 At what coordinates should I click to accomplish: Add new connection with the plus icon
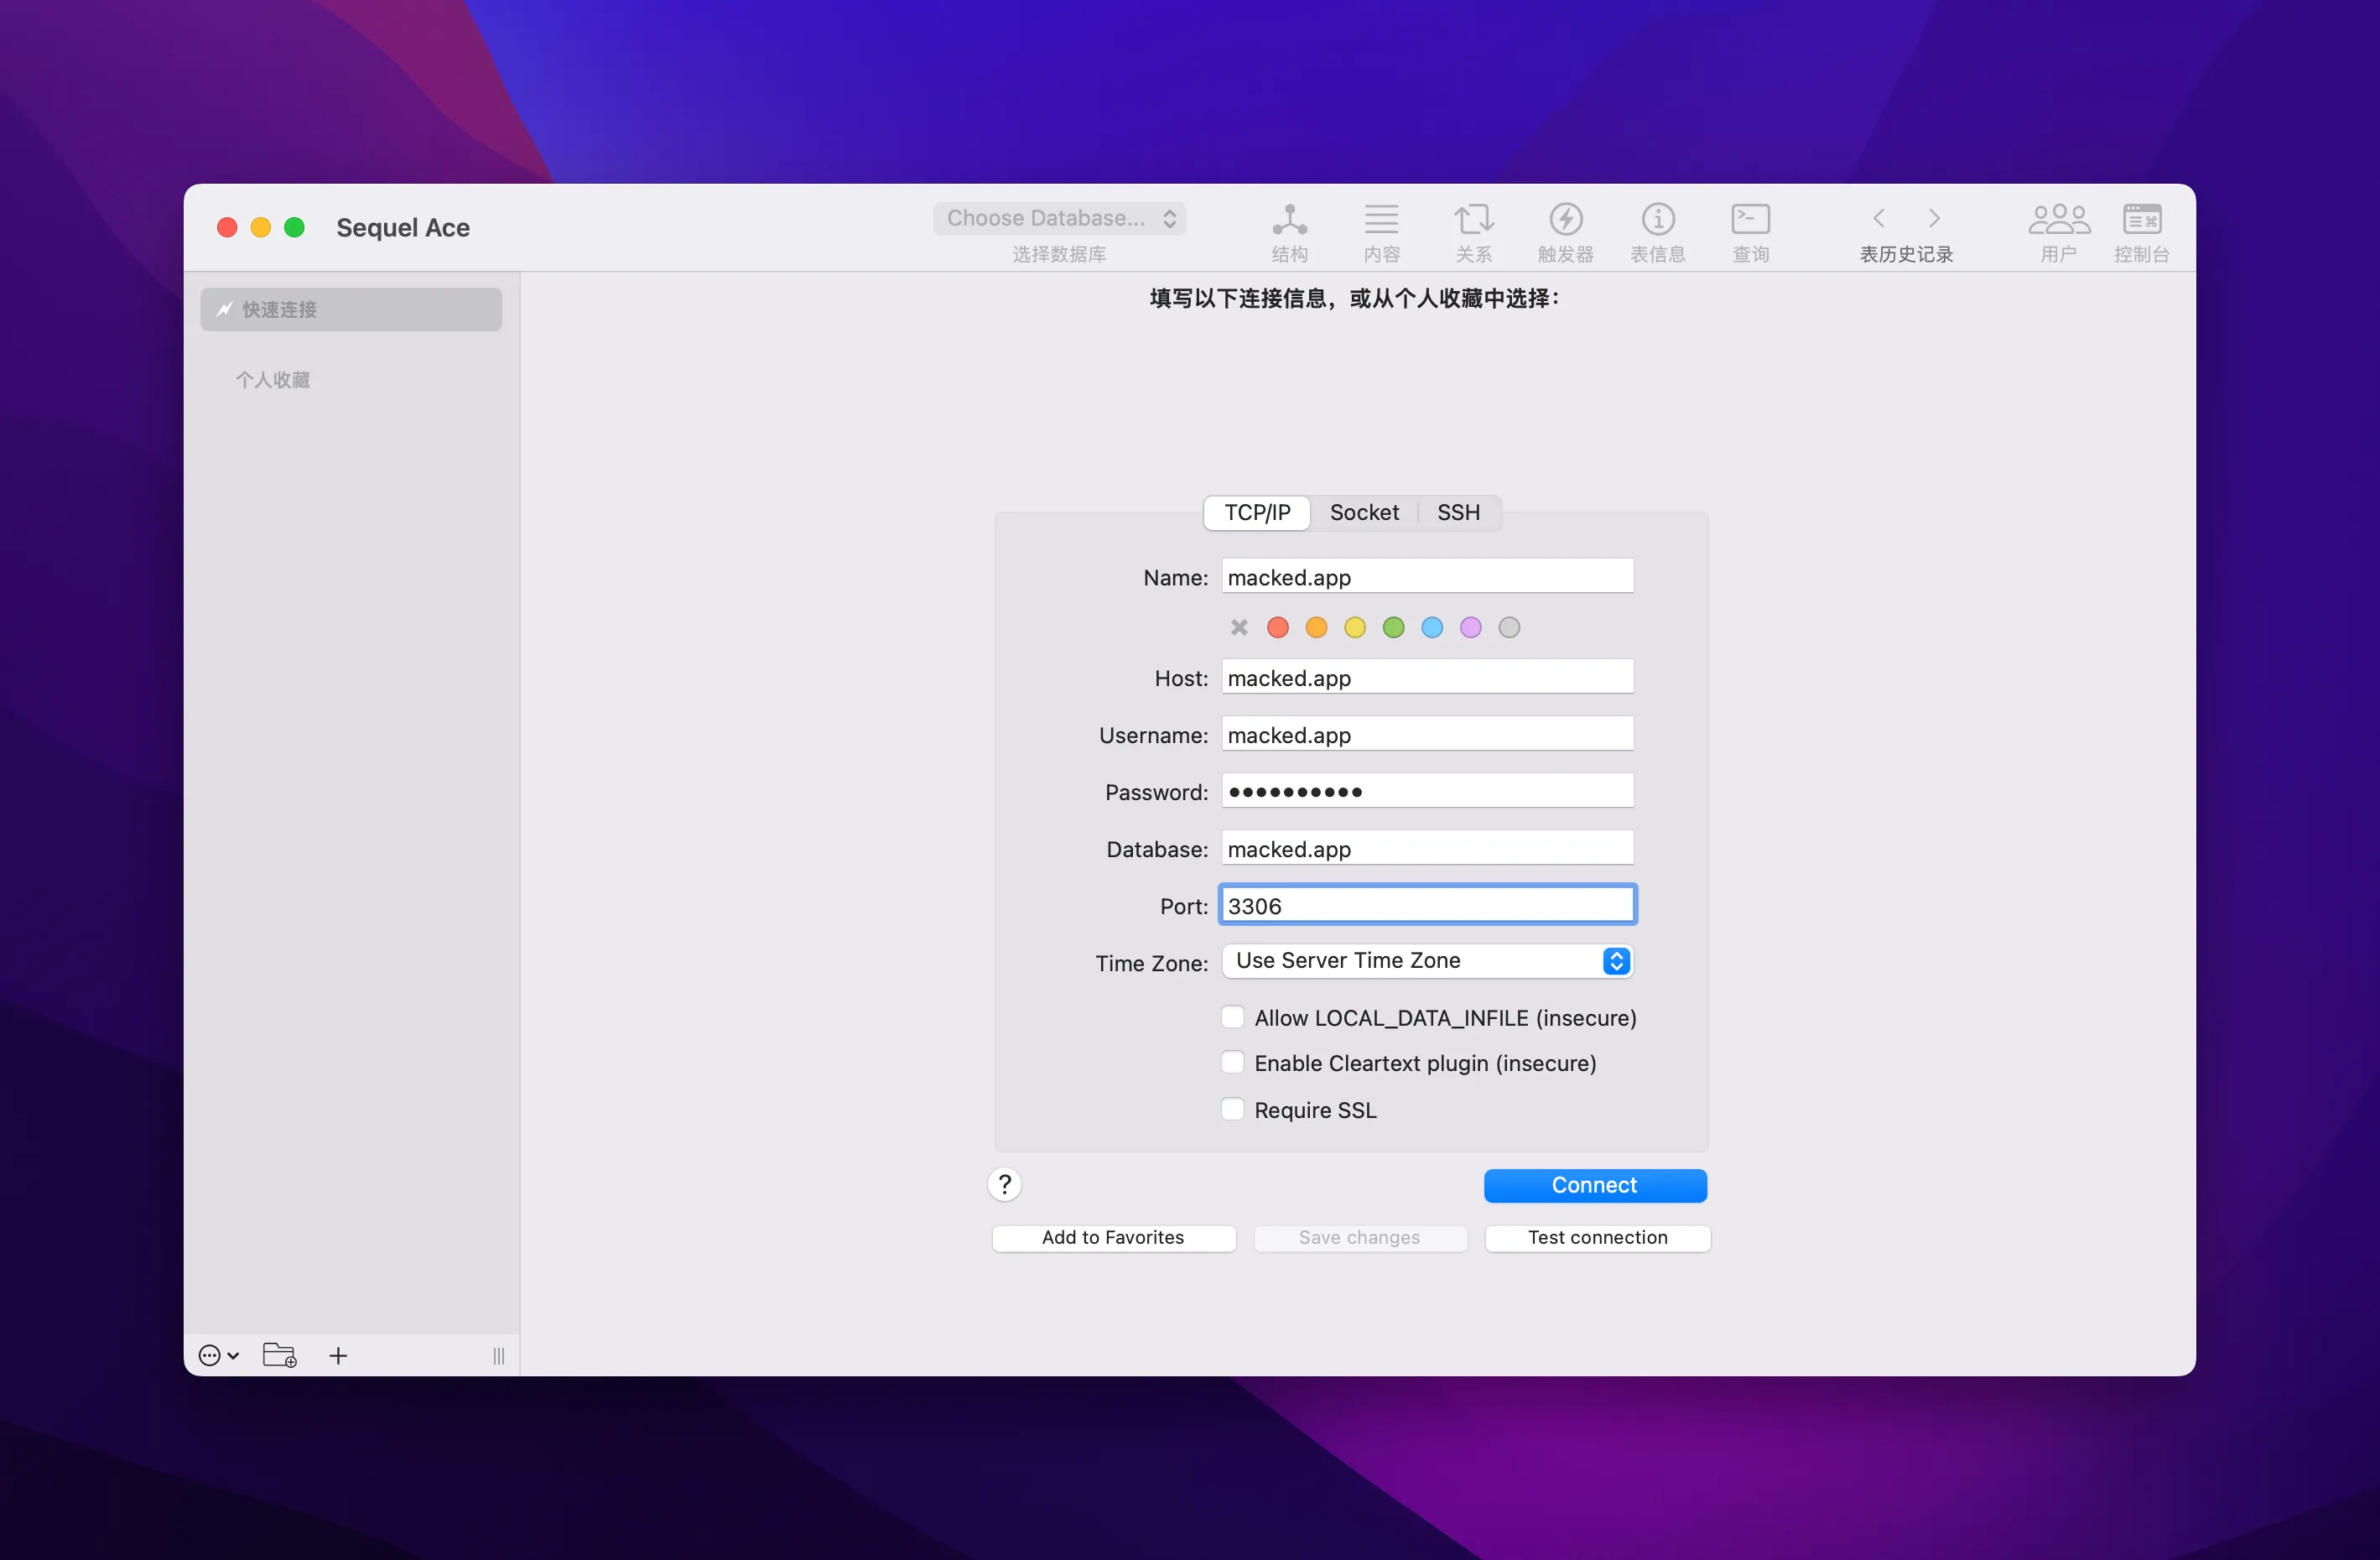tap(337, 1356)
